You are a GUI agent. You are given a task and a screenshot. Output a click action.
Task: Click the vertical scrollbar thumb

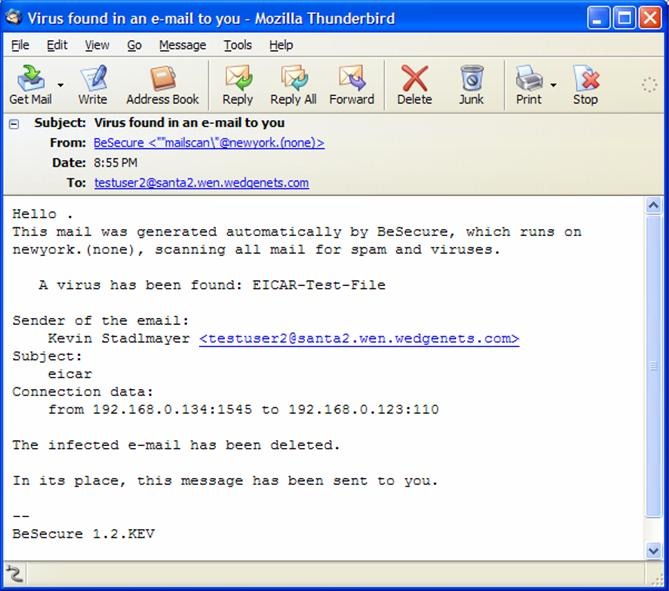click(653, 366)
